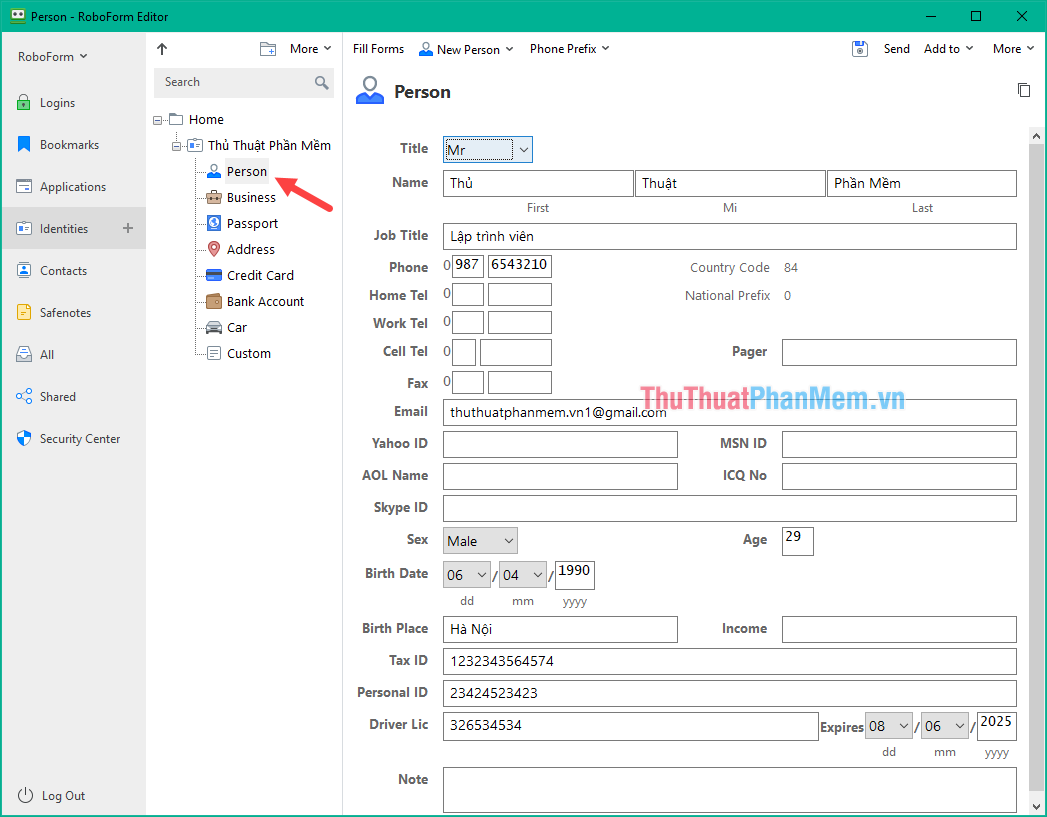Select the Bank Account identity item
1047x817 pixels.
(x=264, y=301)
